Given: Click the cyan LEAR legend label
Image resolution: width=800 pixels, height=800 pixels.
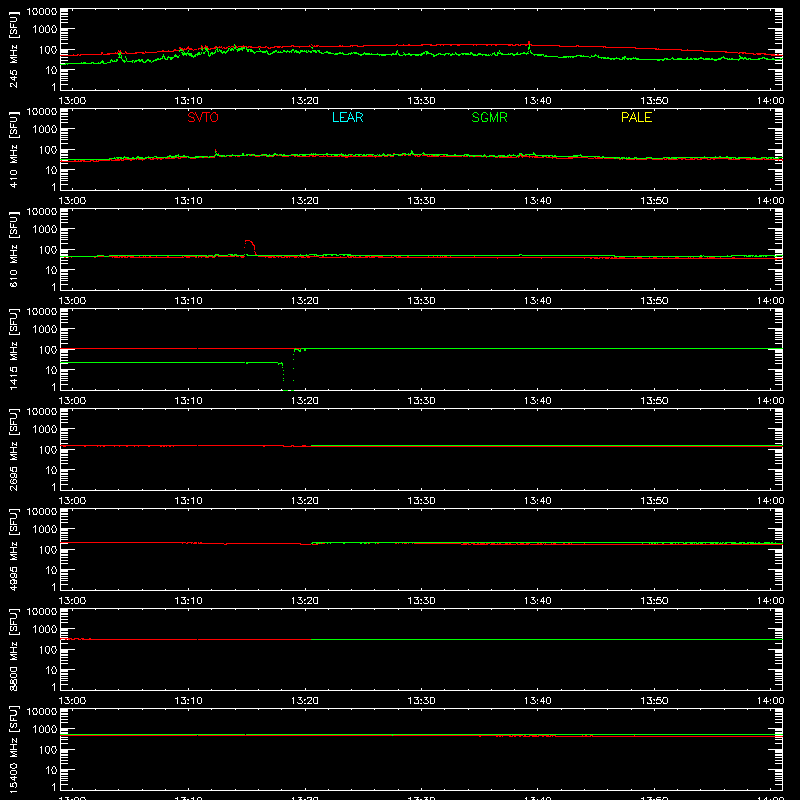Looking at the screenshot, I should pyautogui.click(x=347, y=117).
